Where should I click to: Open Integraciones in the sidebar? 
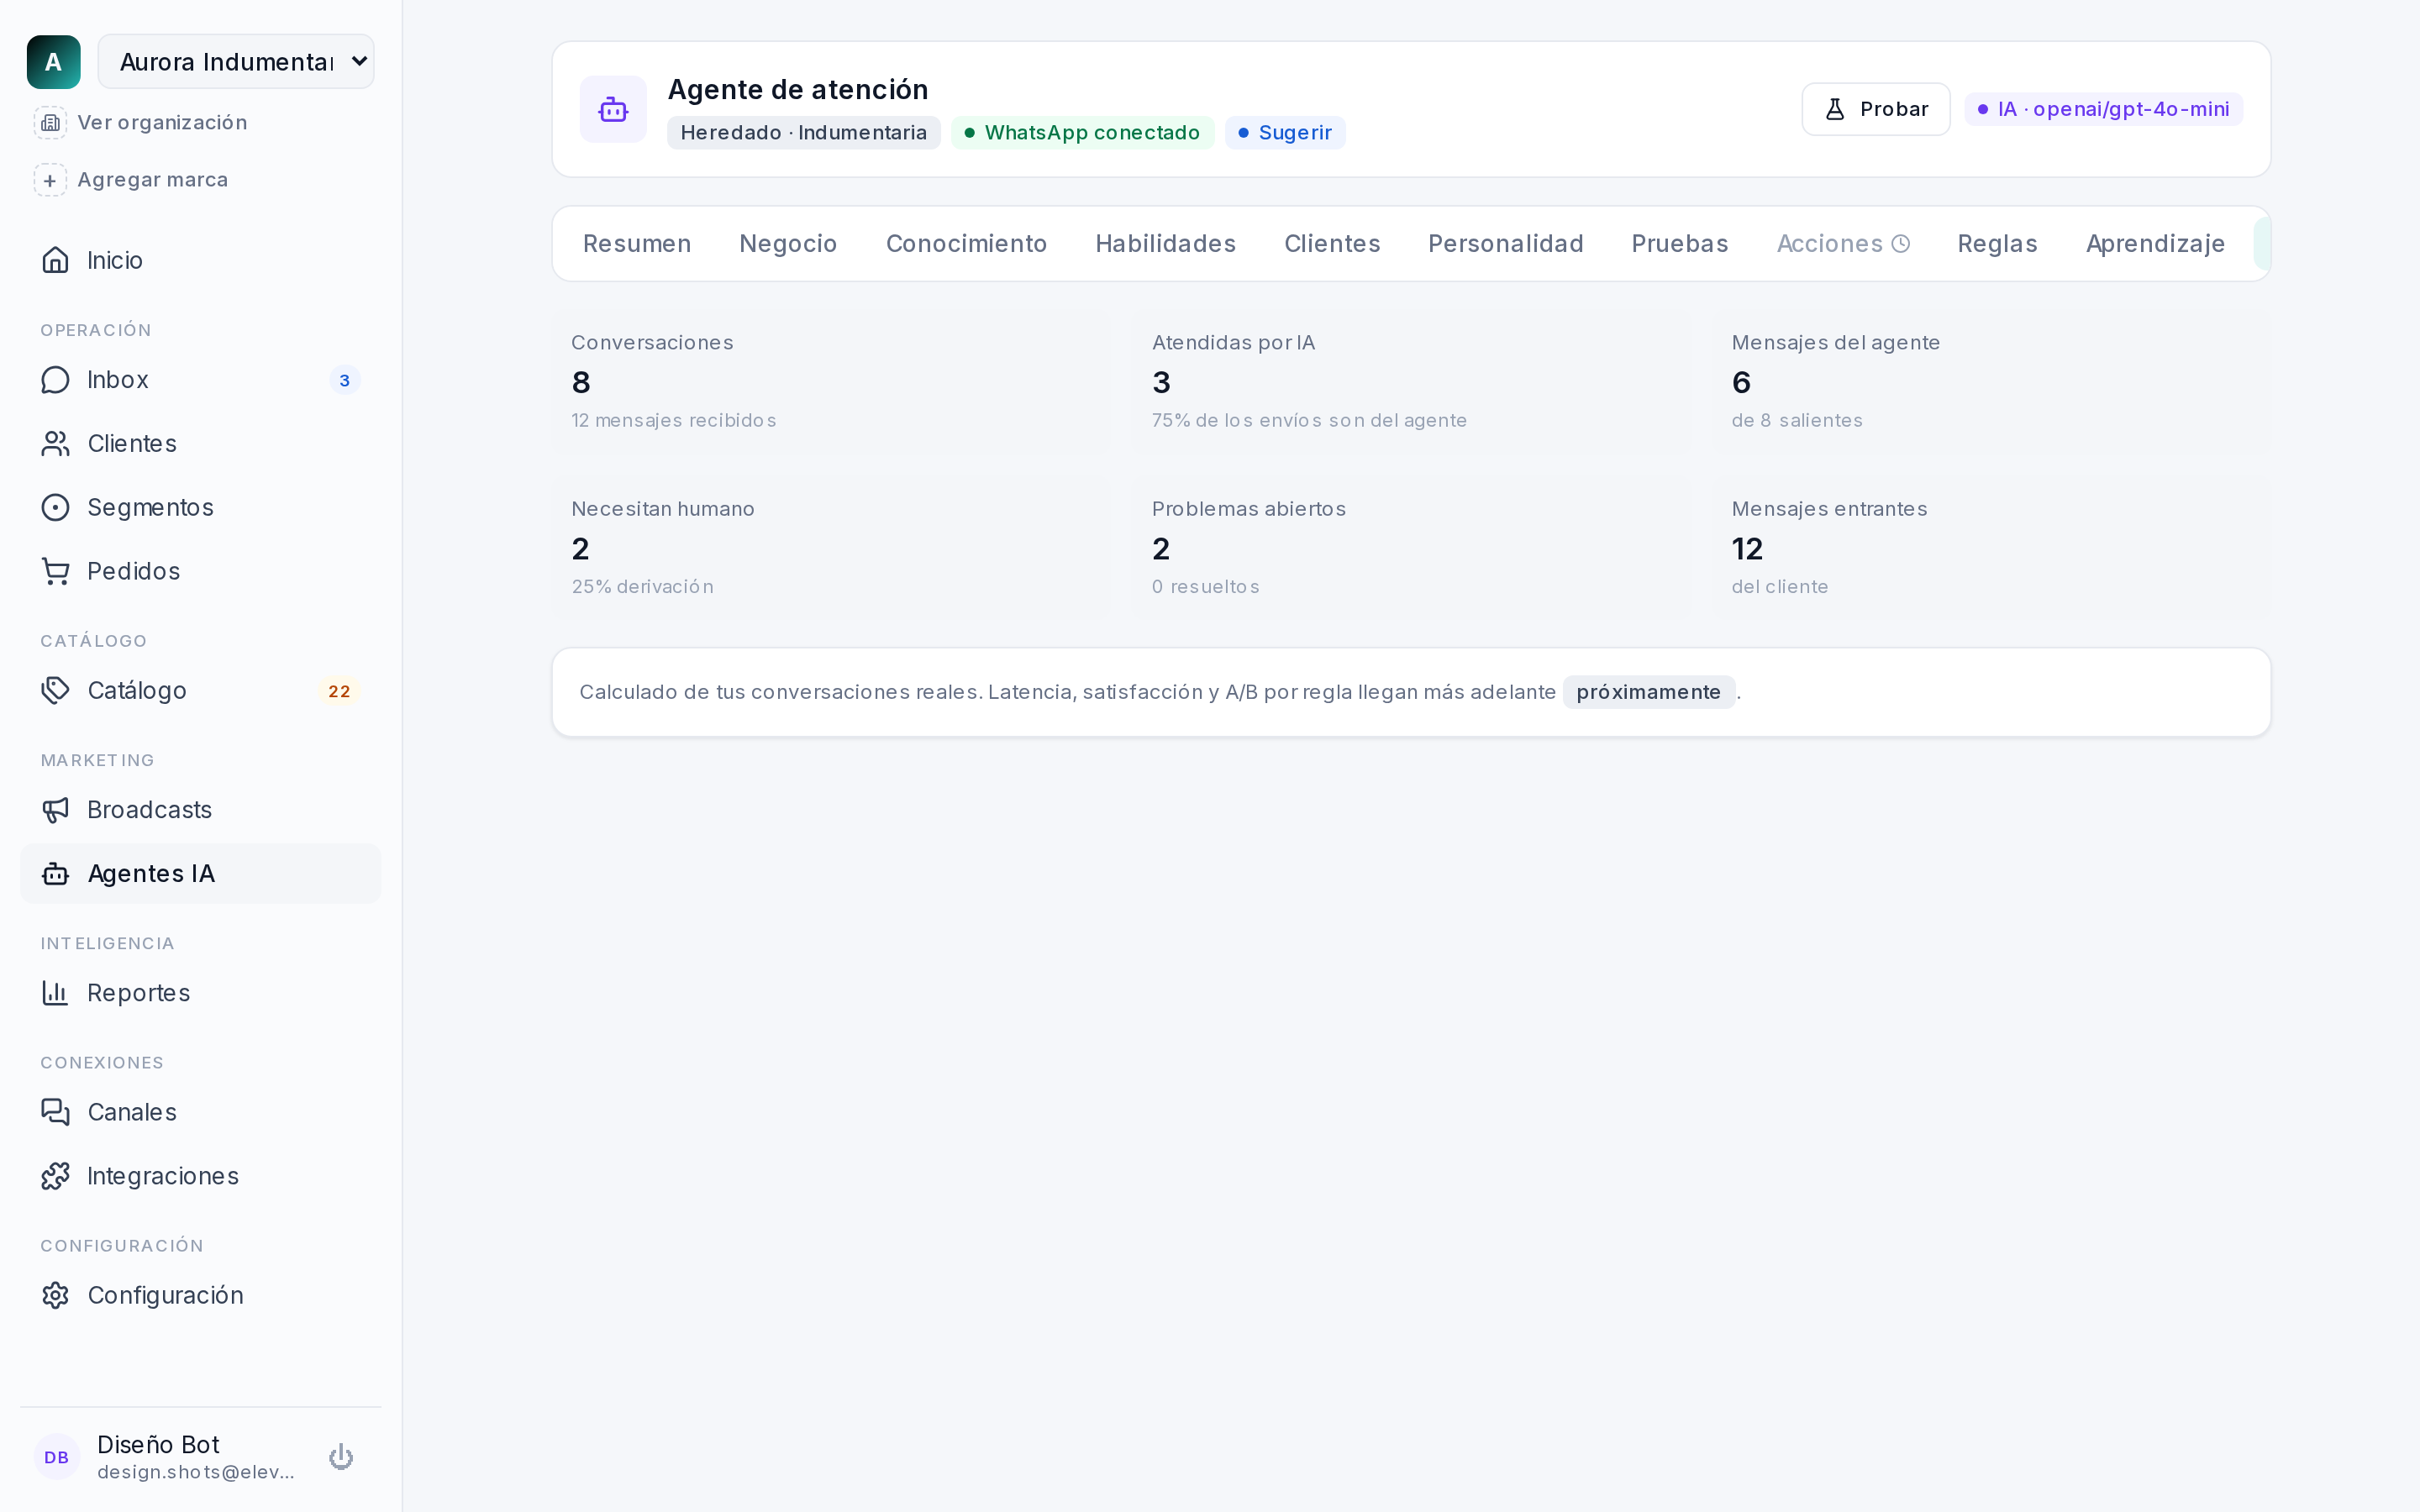(x=201, y=1176)
